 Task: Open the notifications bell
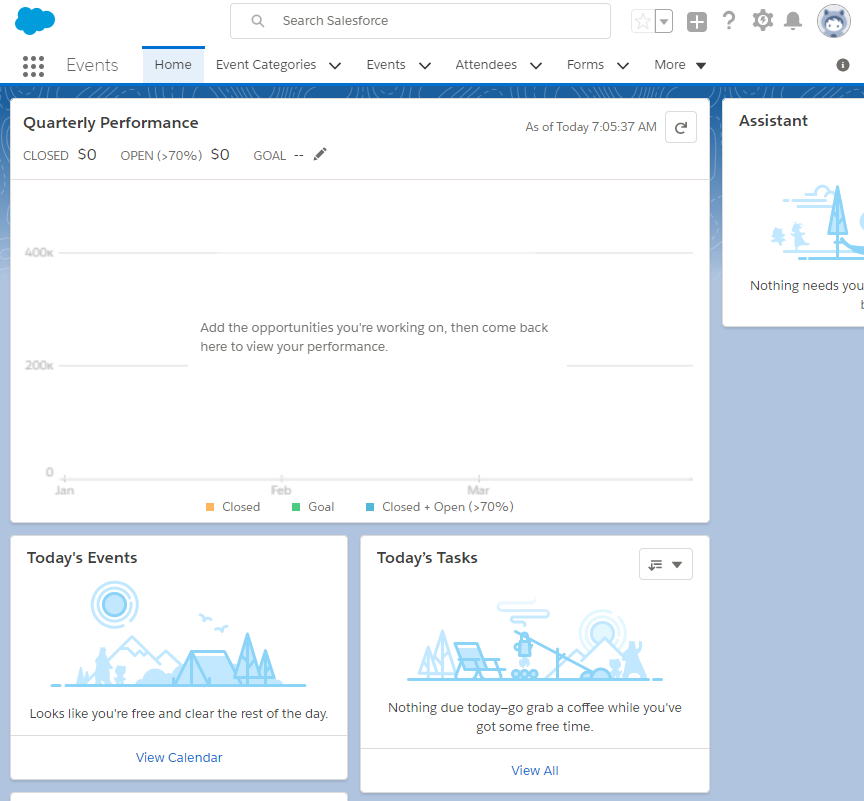point(793,21)
